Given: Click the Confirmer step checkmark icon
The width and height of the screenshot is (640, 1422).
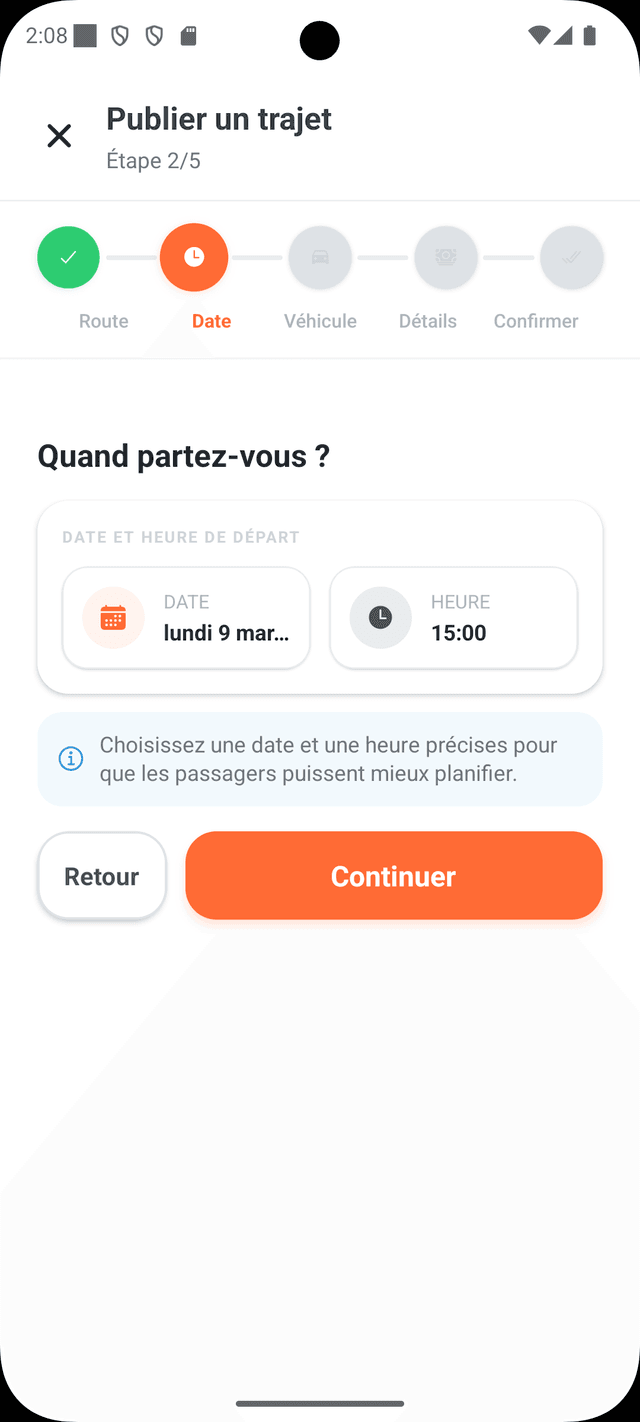Looking at the screenshot, I should [x=572, y=257].
